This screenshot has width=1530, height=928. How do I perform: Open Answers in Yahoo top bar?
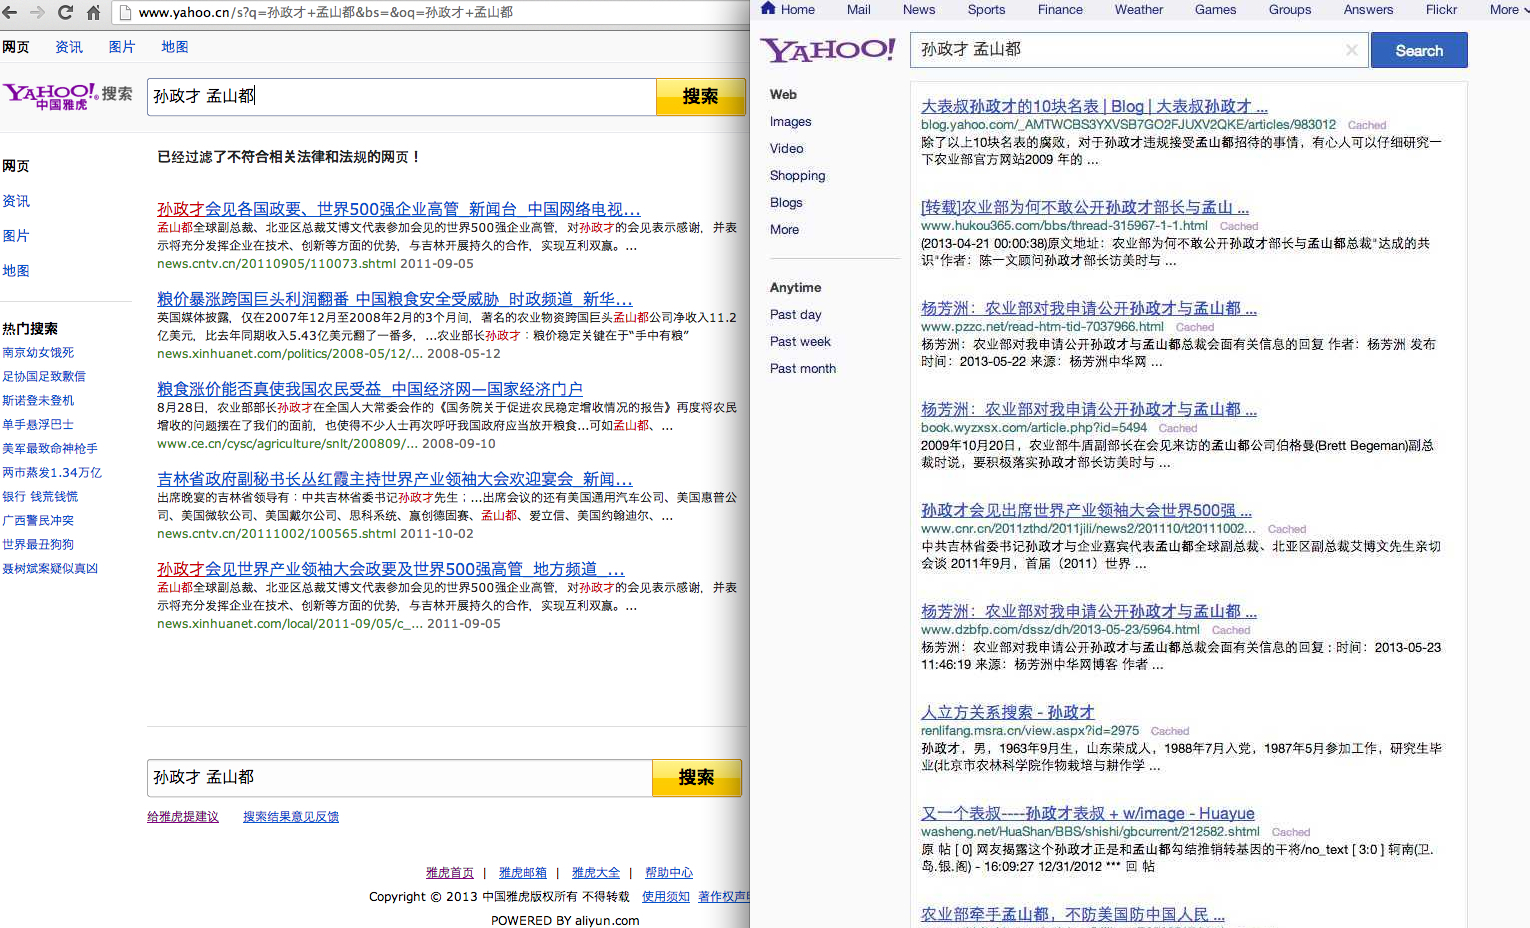[1368, 9]
